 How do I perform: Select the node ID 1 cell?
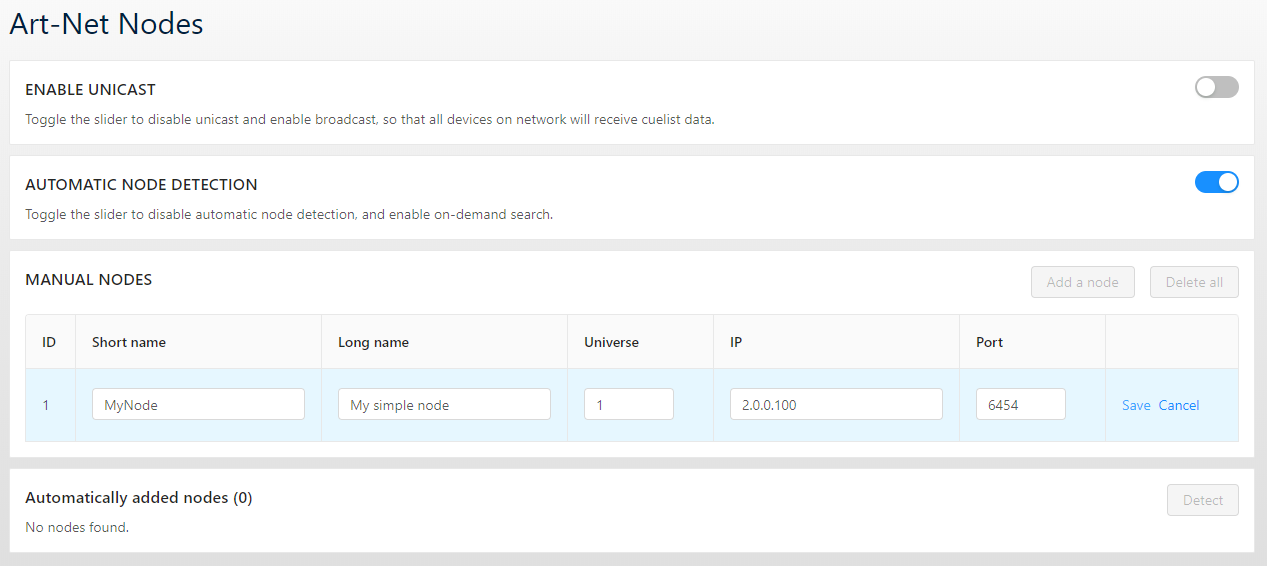point(50,405)
